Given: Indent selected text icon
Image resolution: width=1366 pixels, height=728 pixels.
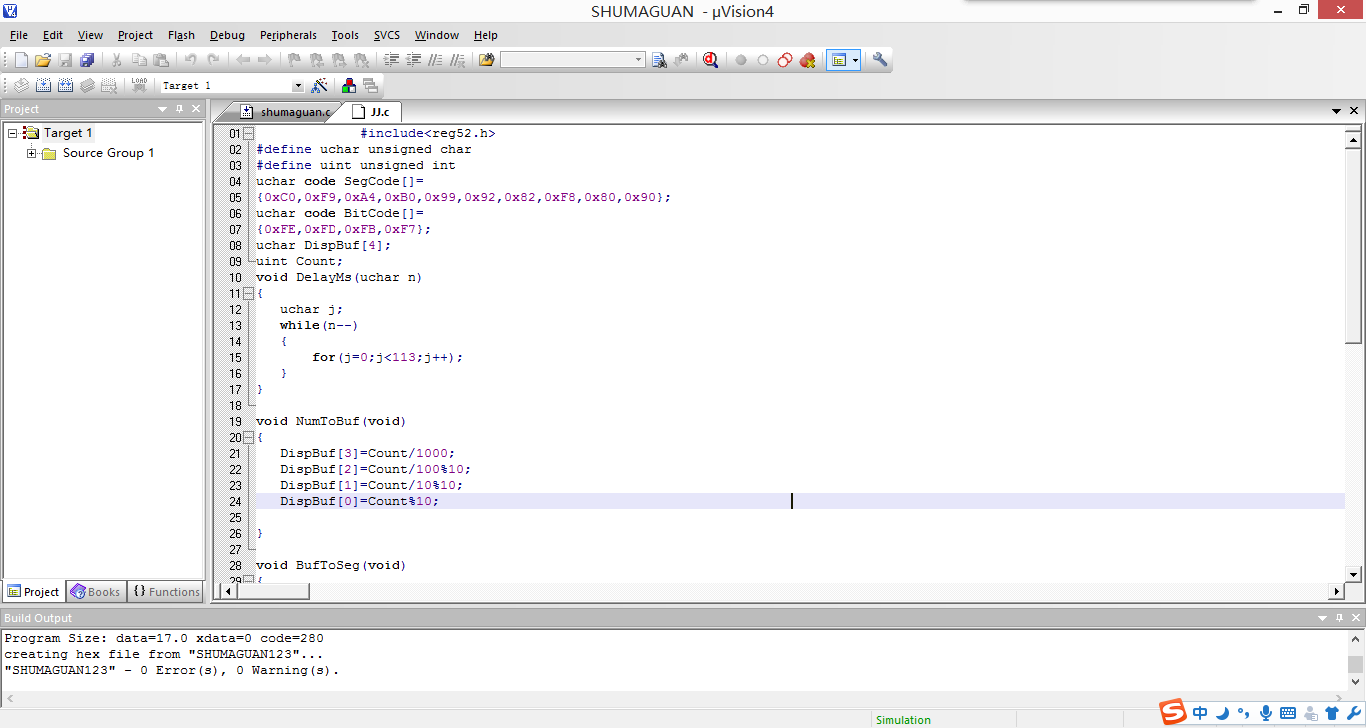Looking at the screenshot, I should [391, 60].
